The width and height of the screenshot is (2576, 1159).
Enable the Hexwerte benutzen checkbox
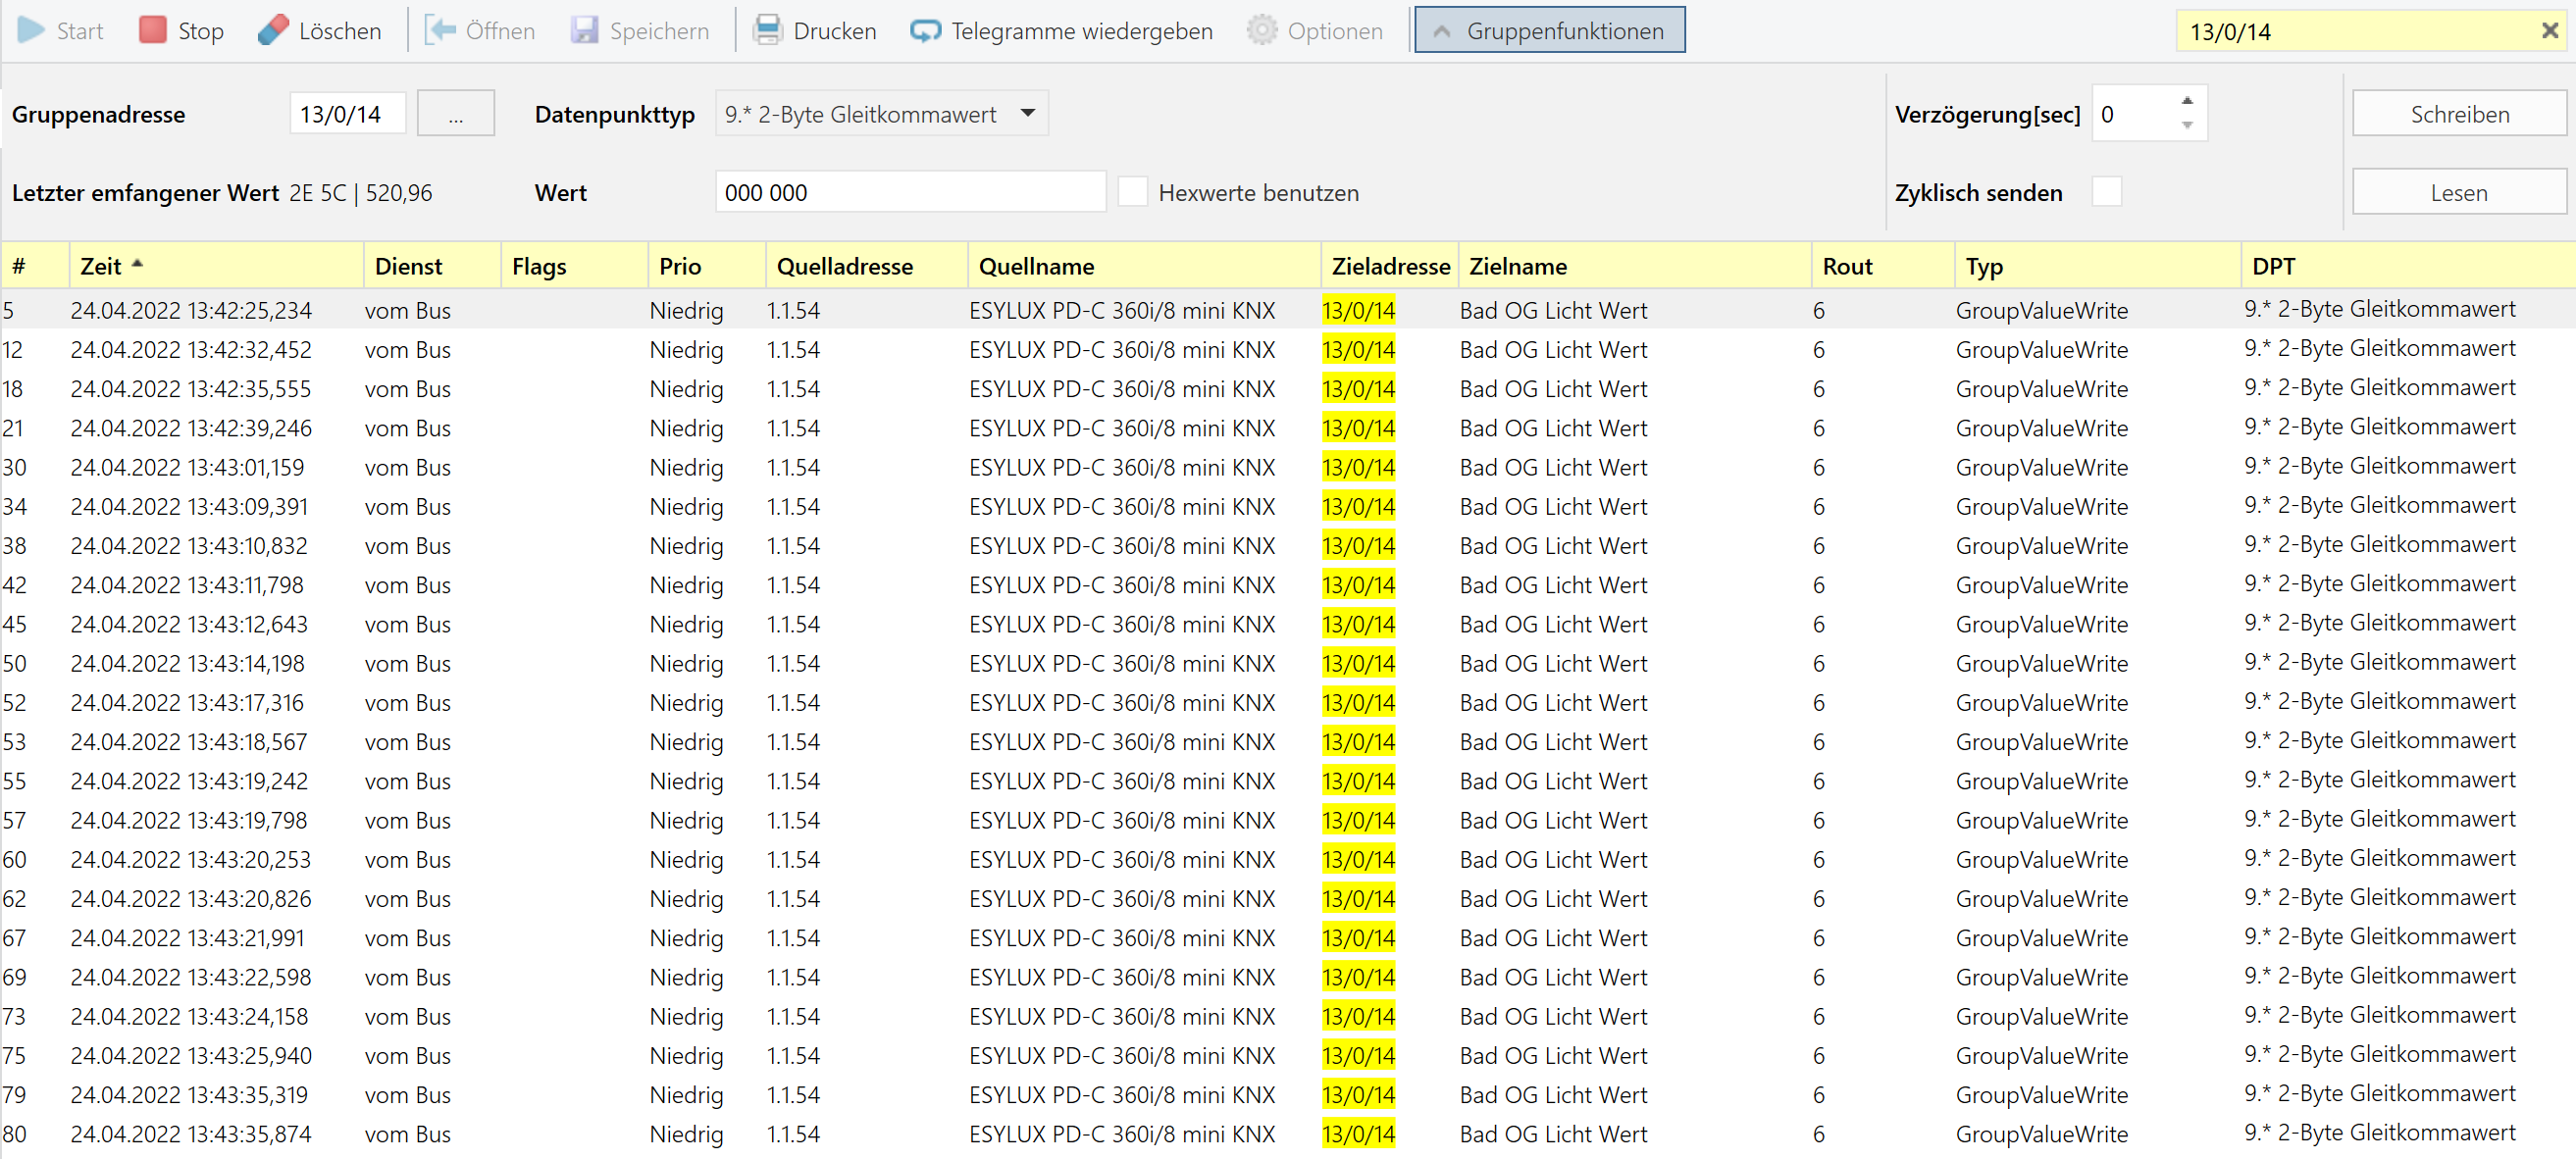click(1132, 192)
